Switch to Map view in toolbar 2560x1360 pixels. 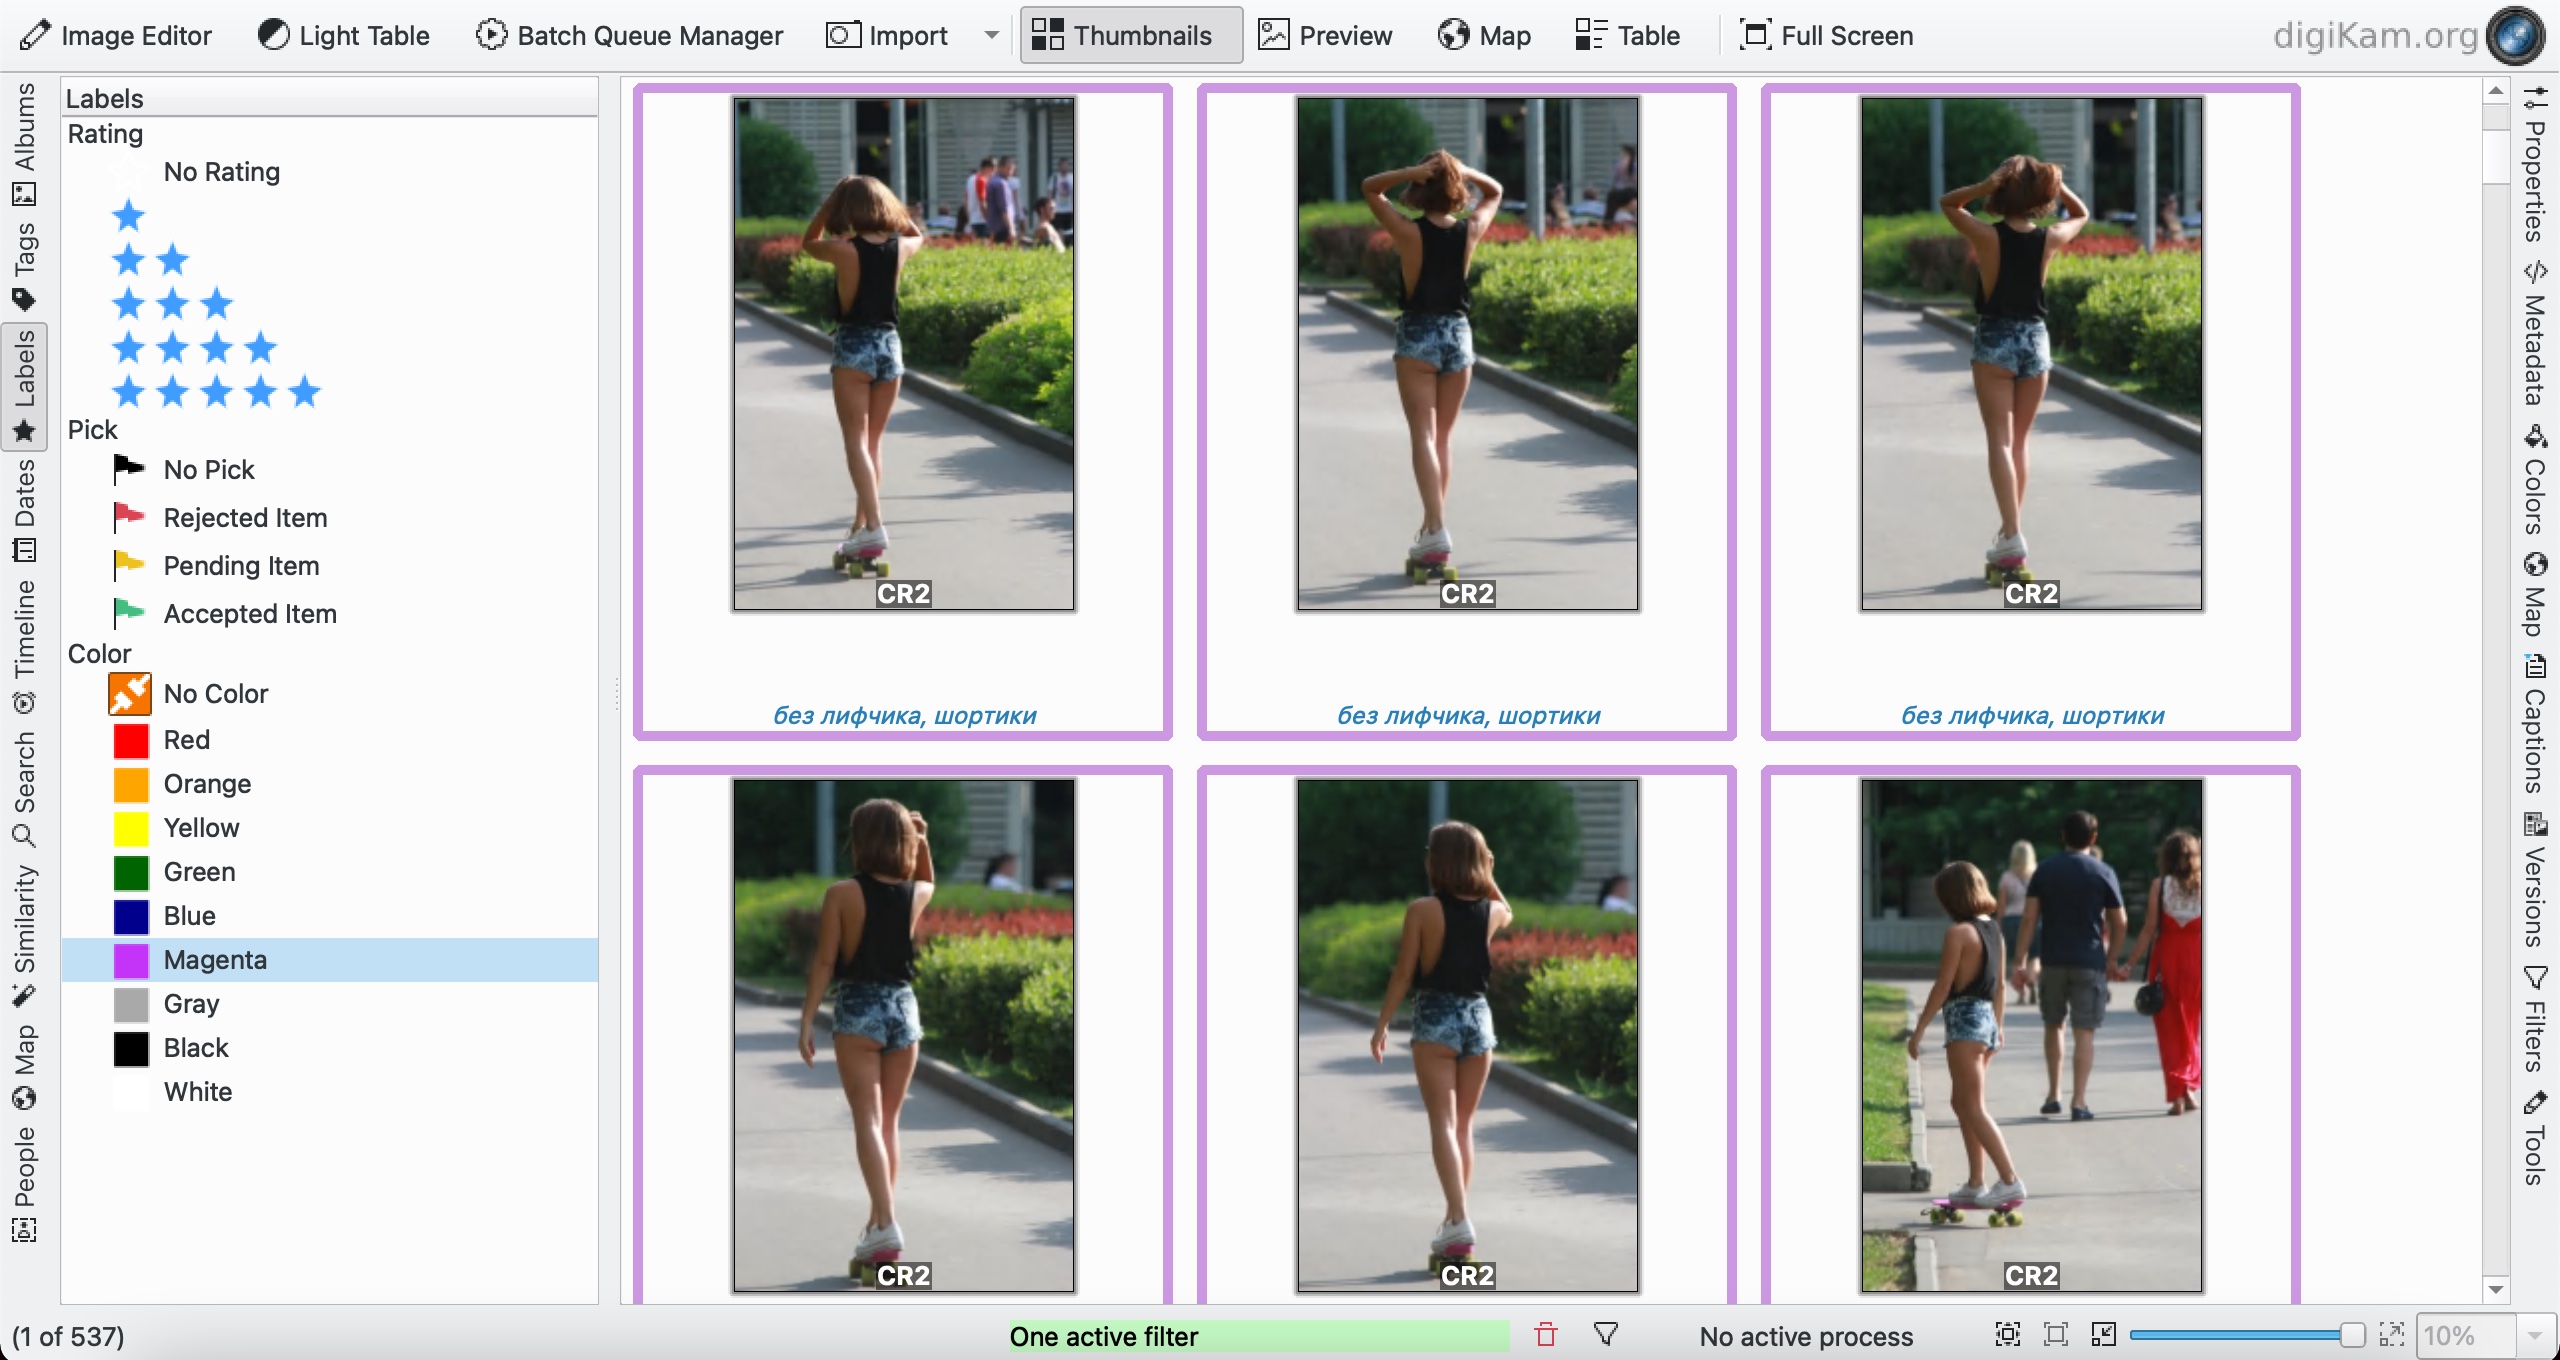1485,36
